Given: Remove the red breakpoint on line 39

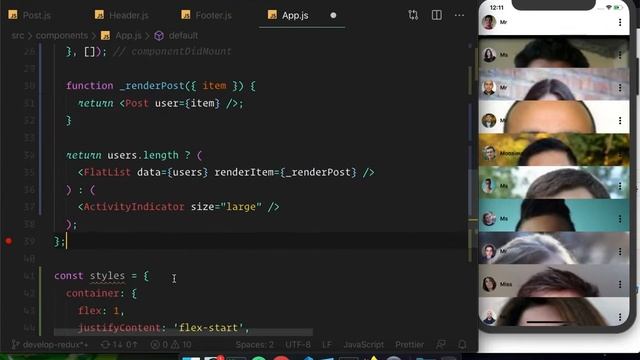Looking at the screenshot, I should pos(9,241).
